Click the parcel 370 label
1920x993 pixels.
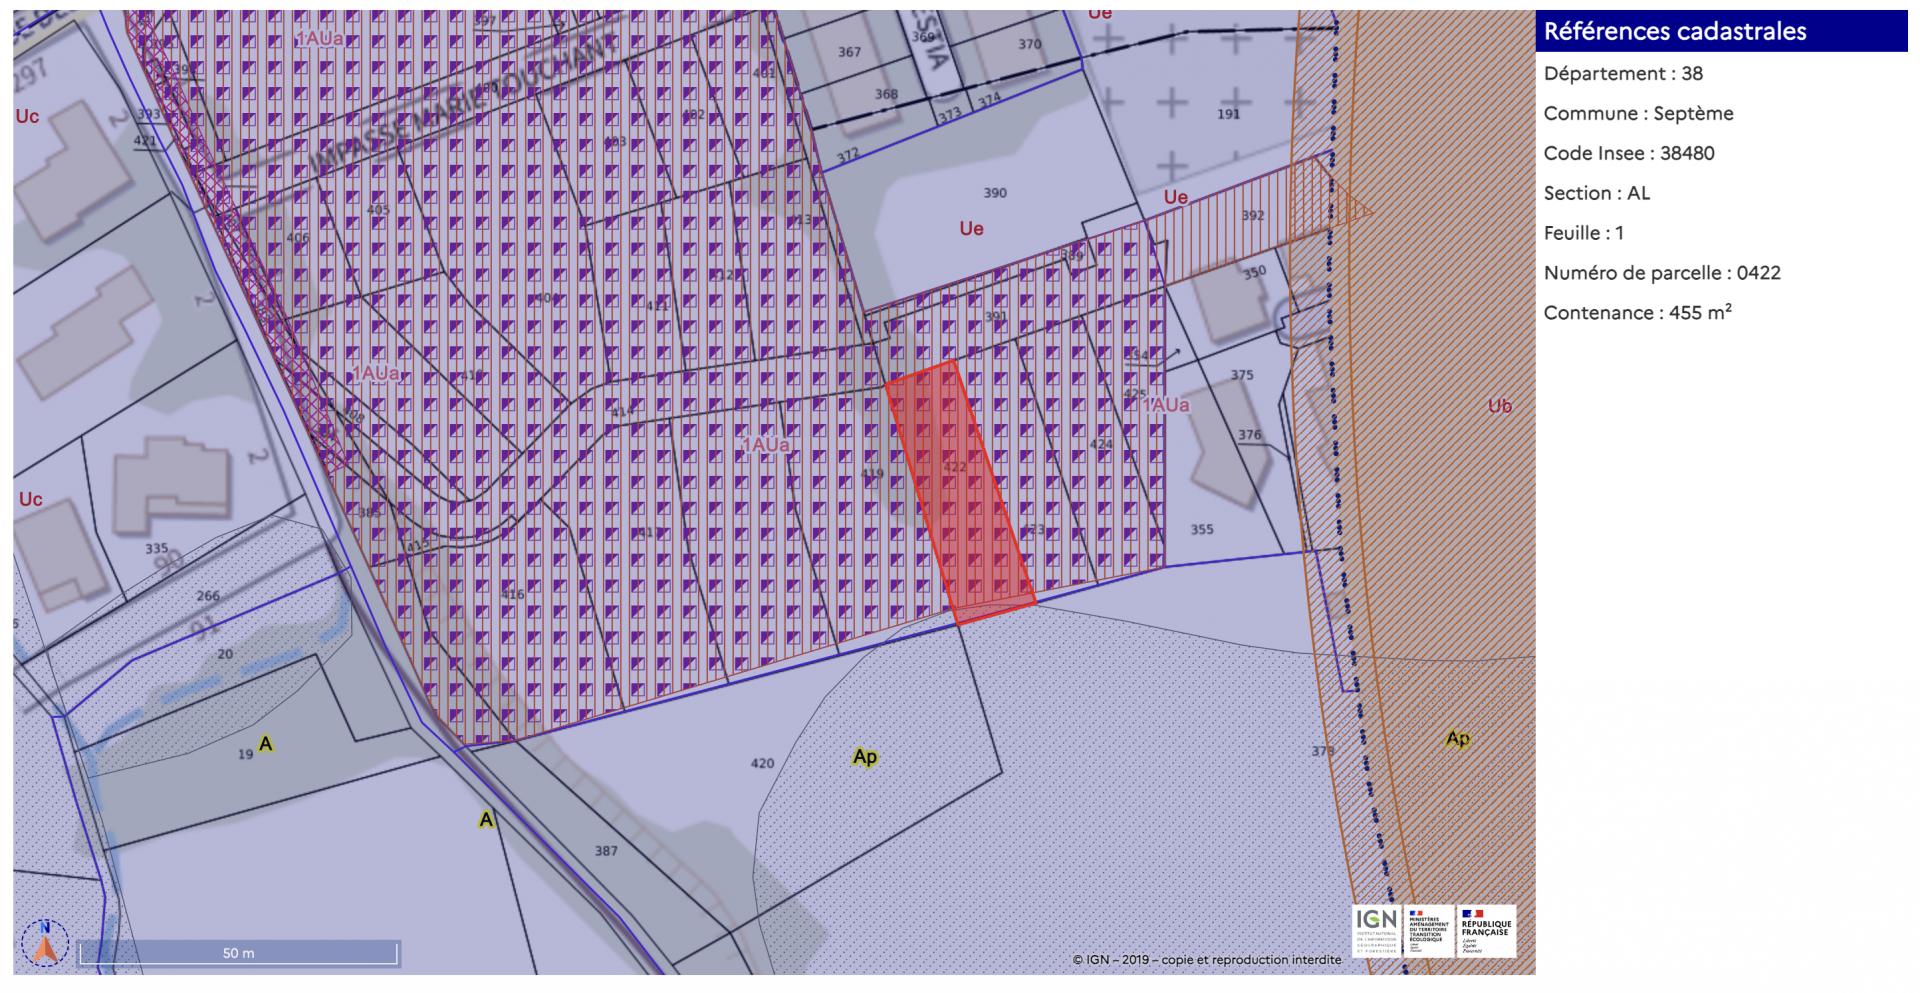[1030, 44]
